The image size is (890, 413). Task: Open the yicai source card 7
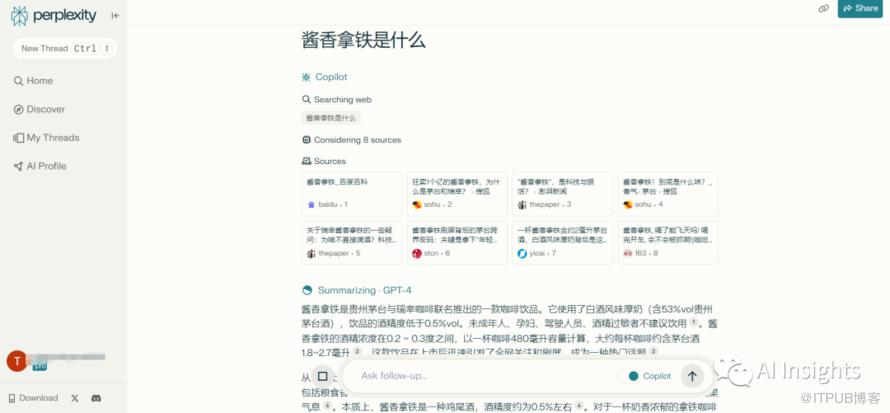pyautogui.click(x=562, y=243)
